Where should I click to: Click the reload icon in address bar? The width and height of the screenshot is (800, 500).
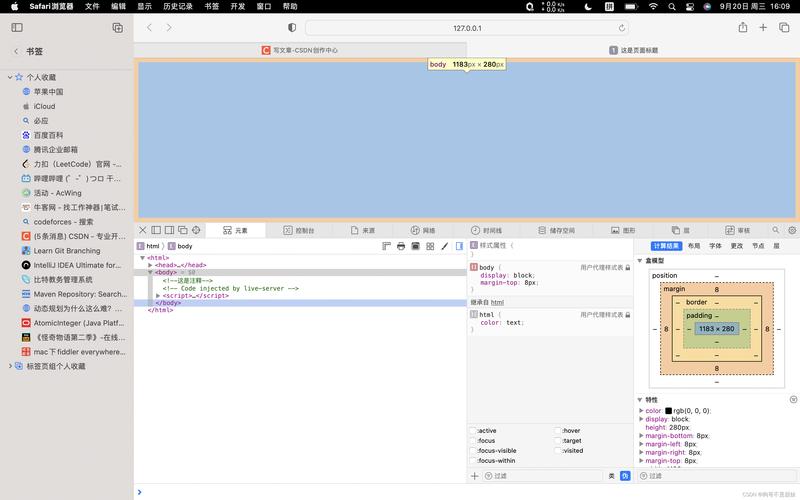coord(622,28)
